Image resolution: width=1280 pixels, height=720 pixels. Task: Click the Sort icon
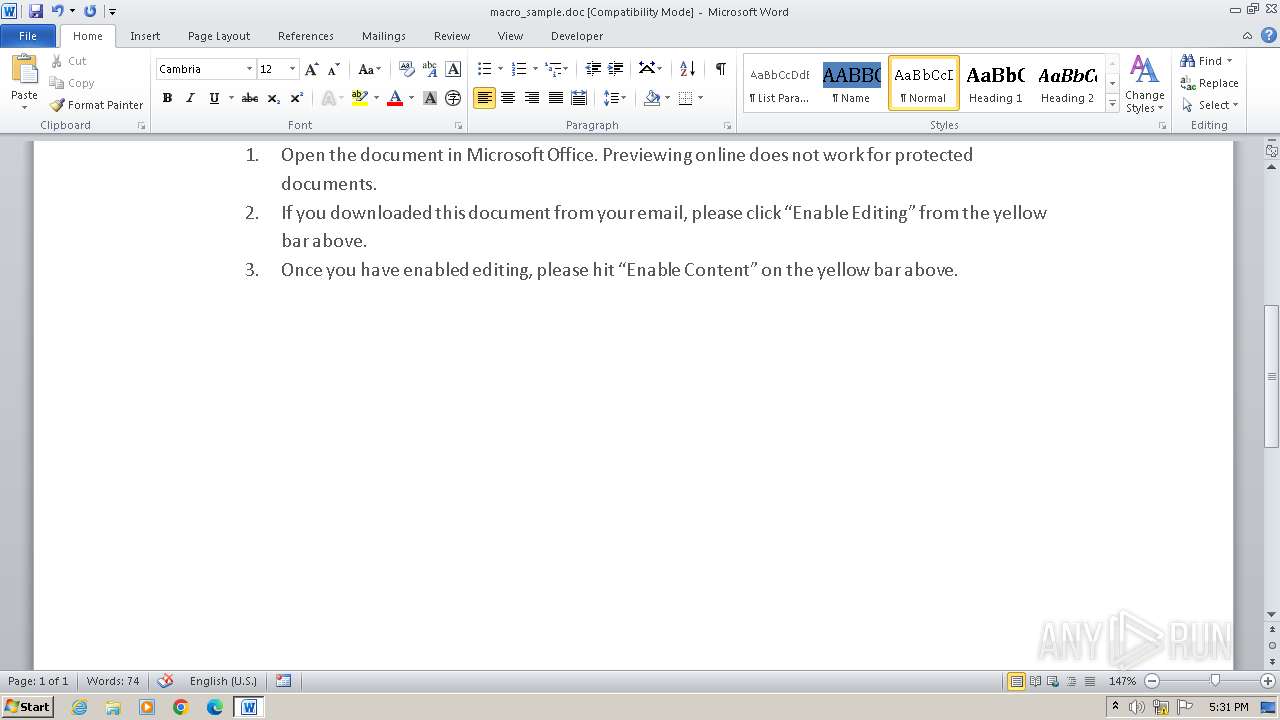687,69
